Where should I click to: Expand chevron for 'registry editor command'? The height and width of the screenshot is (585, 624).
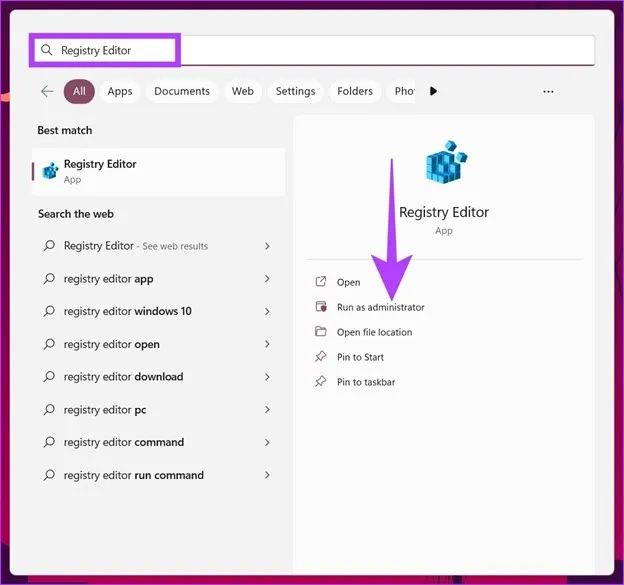267,442
